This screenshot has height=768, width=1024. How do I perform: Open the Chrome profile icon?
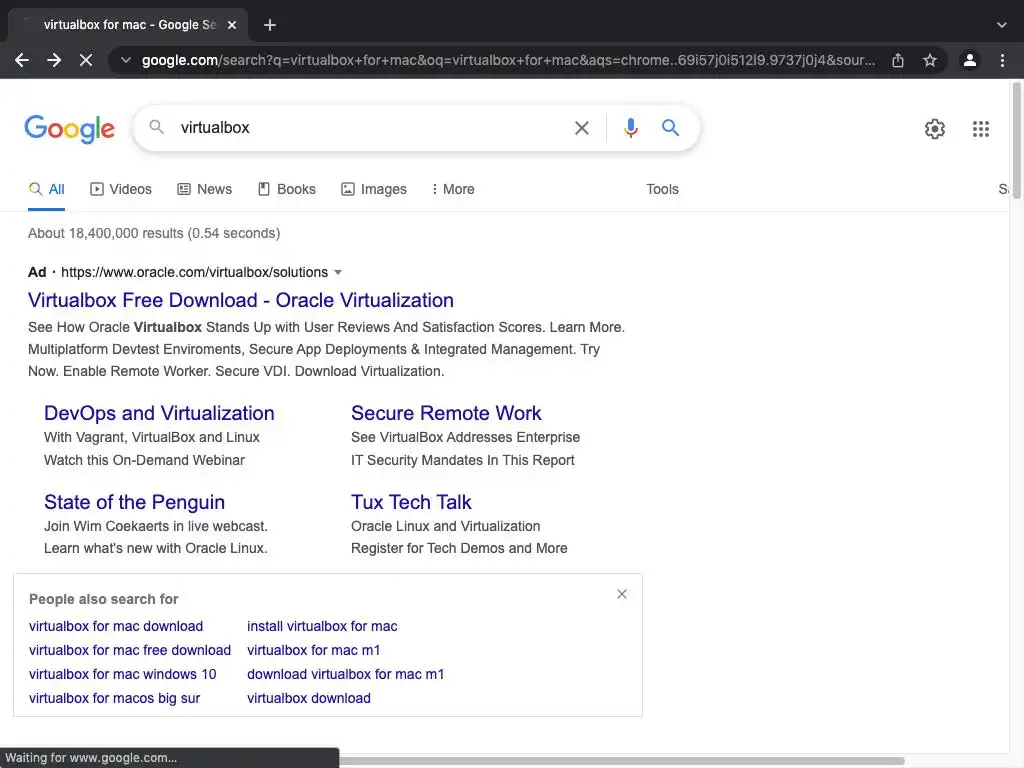[x=970, y=60]
